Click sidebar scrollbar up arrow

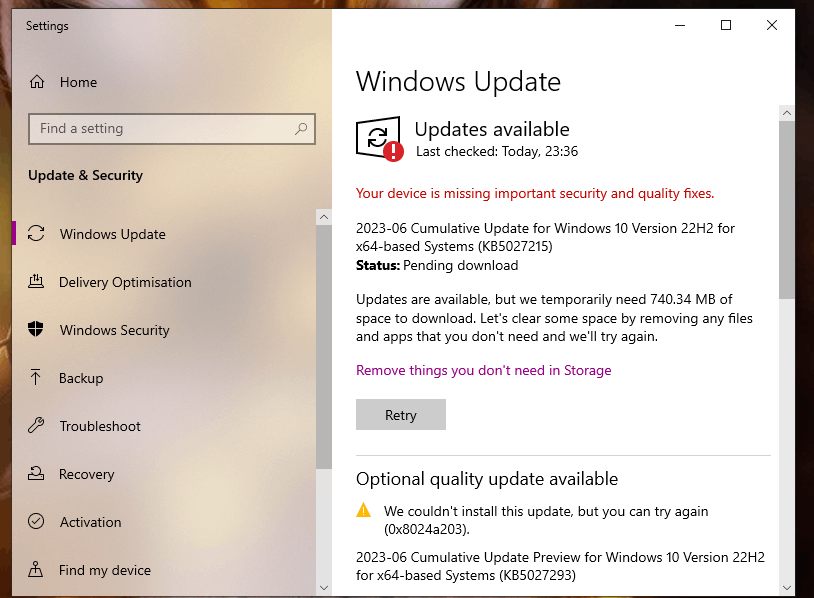pos(324,217)
